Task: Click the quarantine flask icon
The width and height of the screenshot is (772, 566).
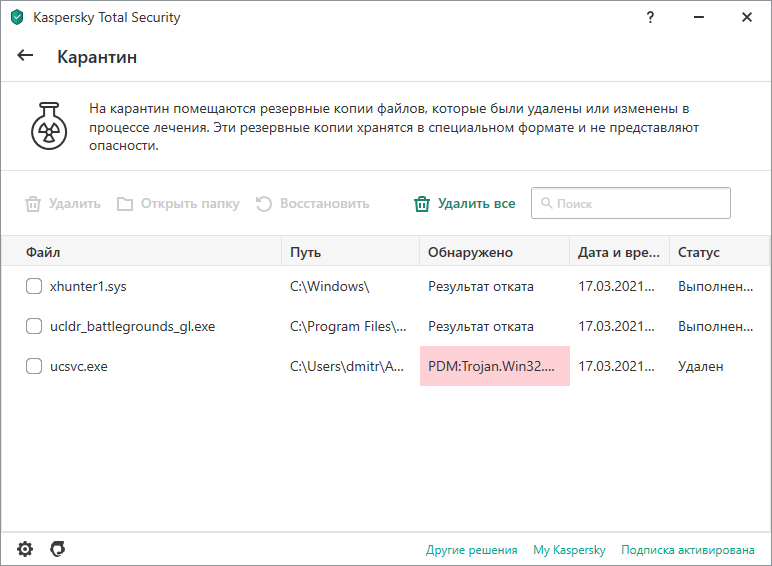Action: point(49,126)
